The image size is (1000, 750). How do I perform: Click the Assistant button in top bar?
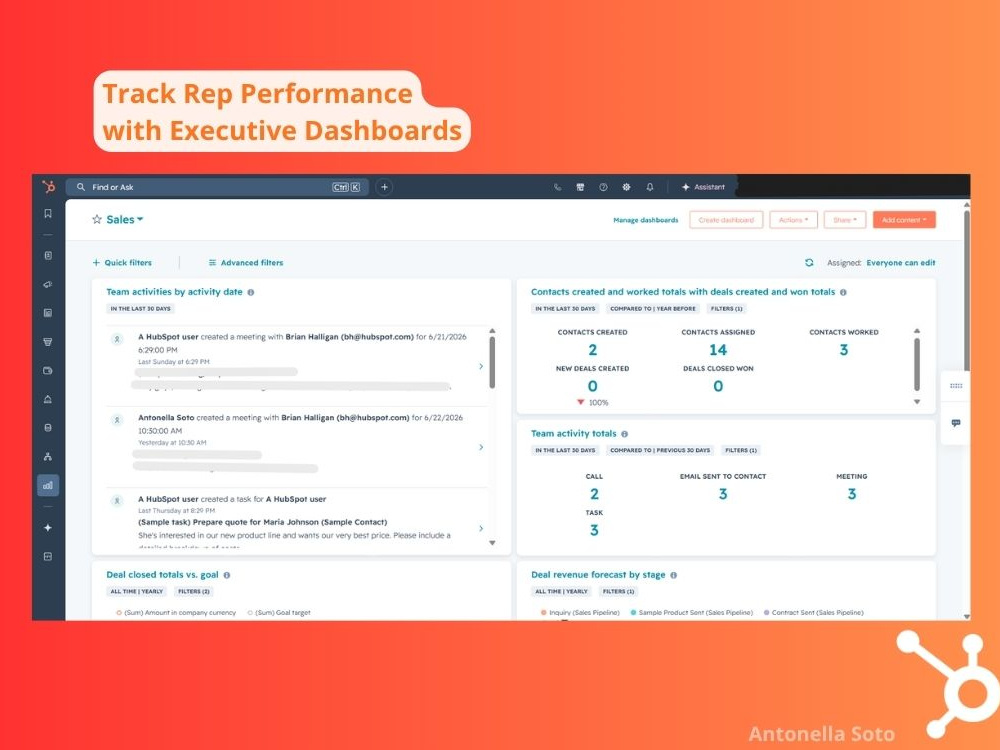[703, 187]
